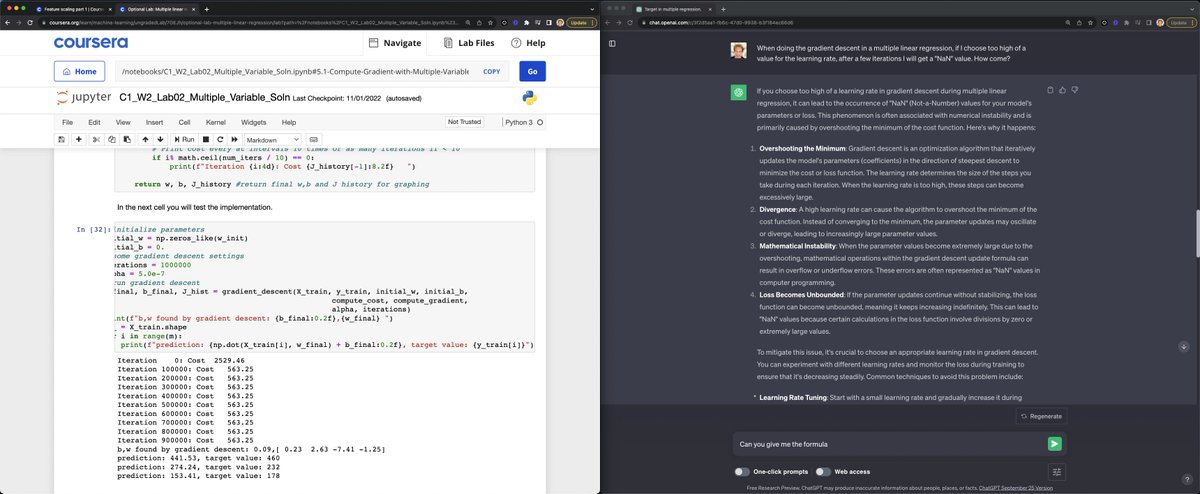Send the message with green arrow button
Image resolution: width=1200 pixels, height=494 pixels.
[x=1054, y=444]
